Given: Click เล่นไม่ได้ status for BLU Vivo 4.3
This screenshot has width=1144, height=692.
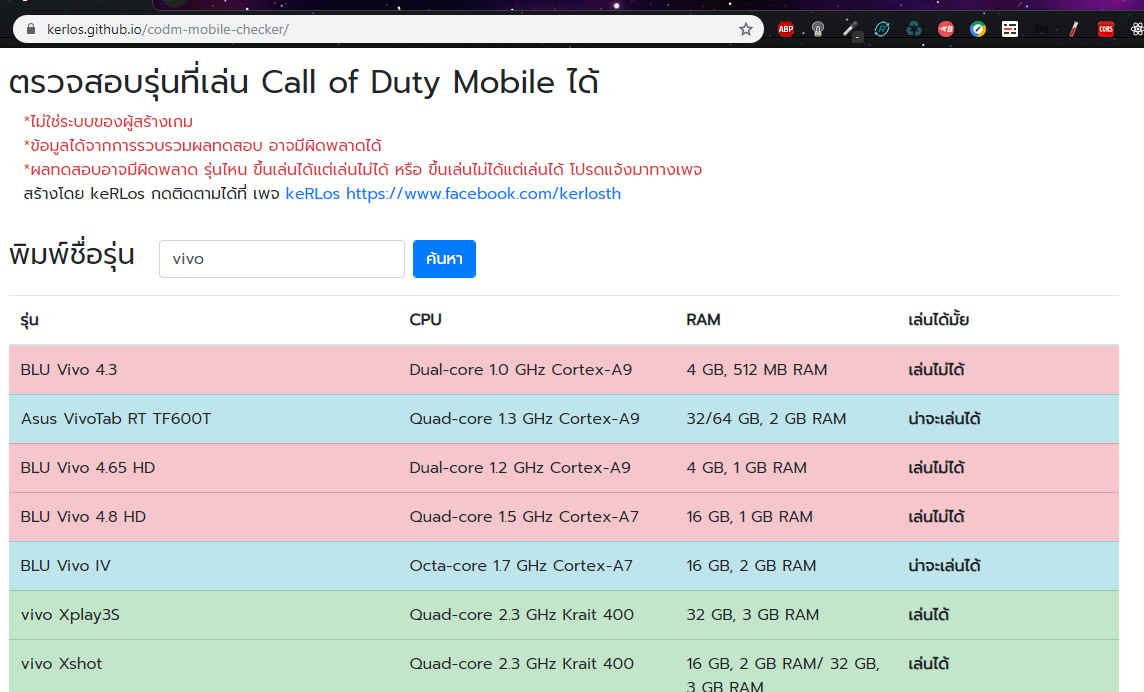Looking at the screenshot, I should click(936, 369).
